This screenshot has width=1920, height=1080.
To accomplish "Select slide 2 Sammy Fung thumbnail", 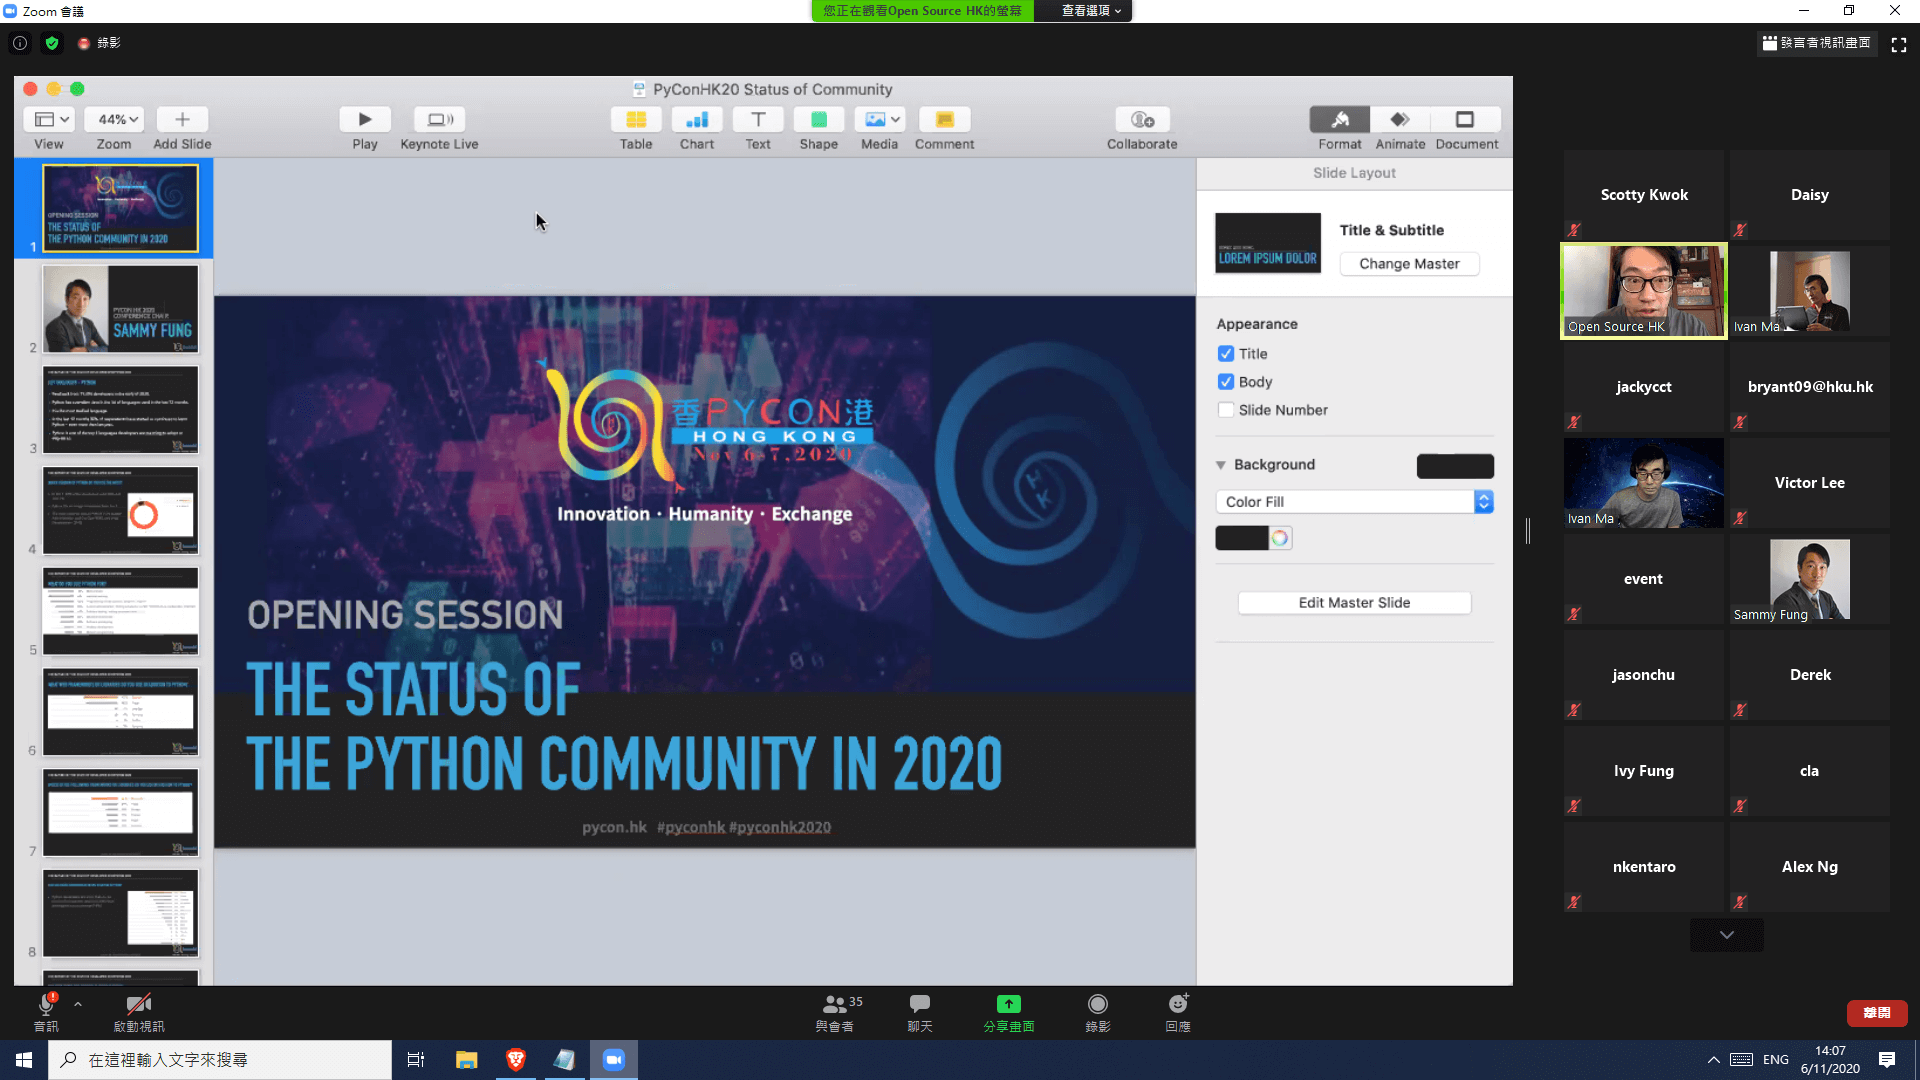I will (121, 309).
